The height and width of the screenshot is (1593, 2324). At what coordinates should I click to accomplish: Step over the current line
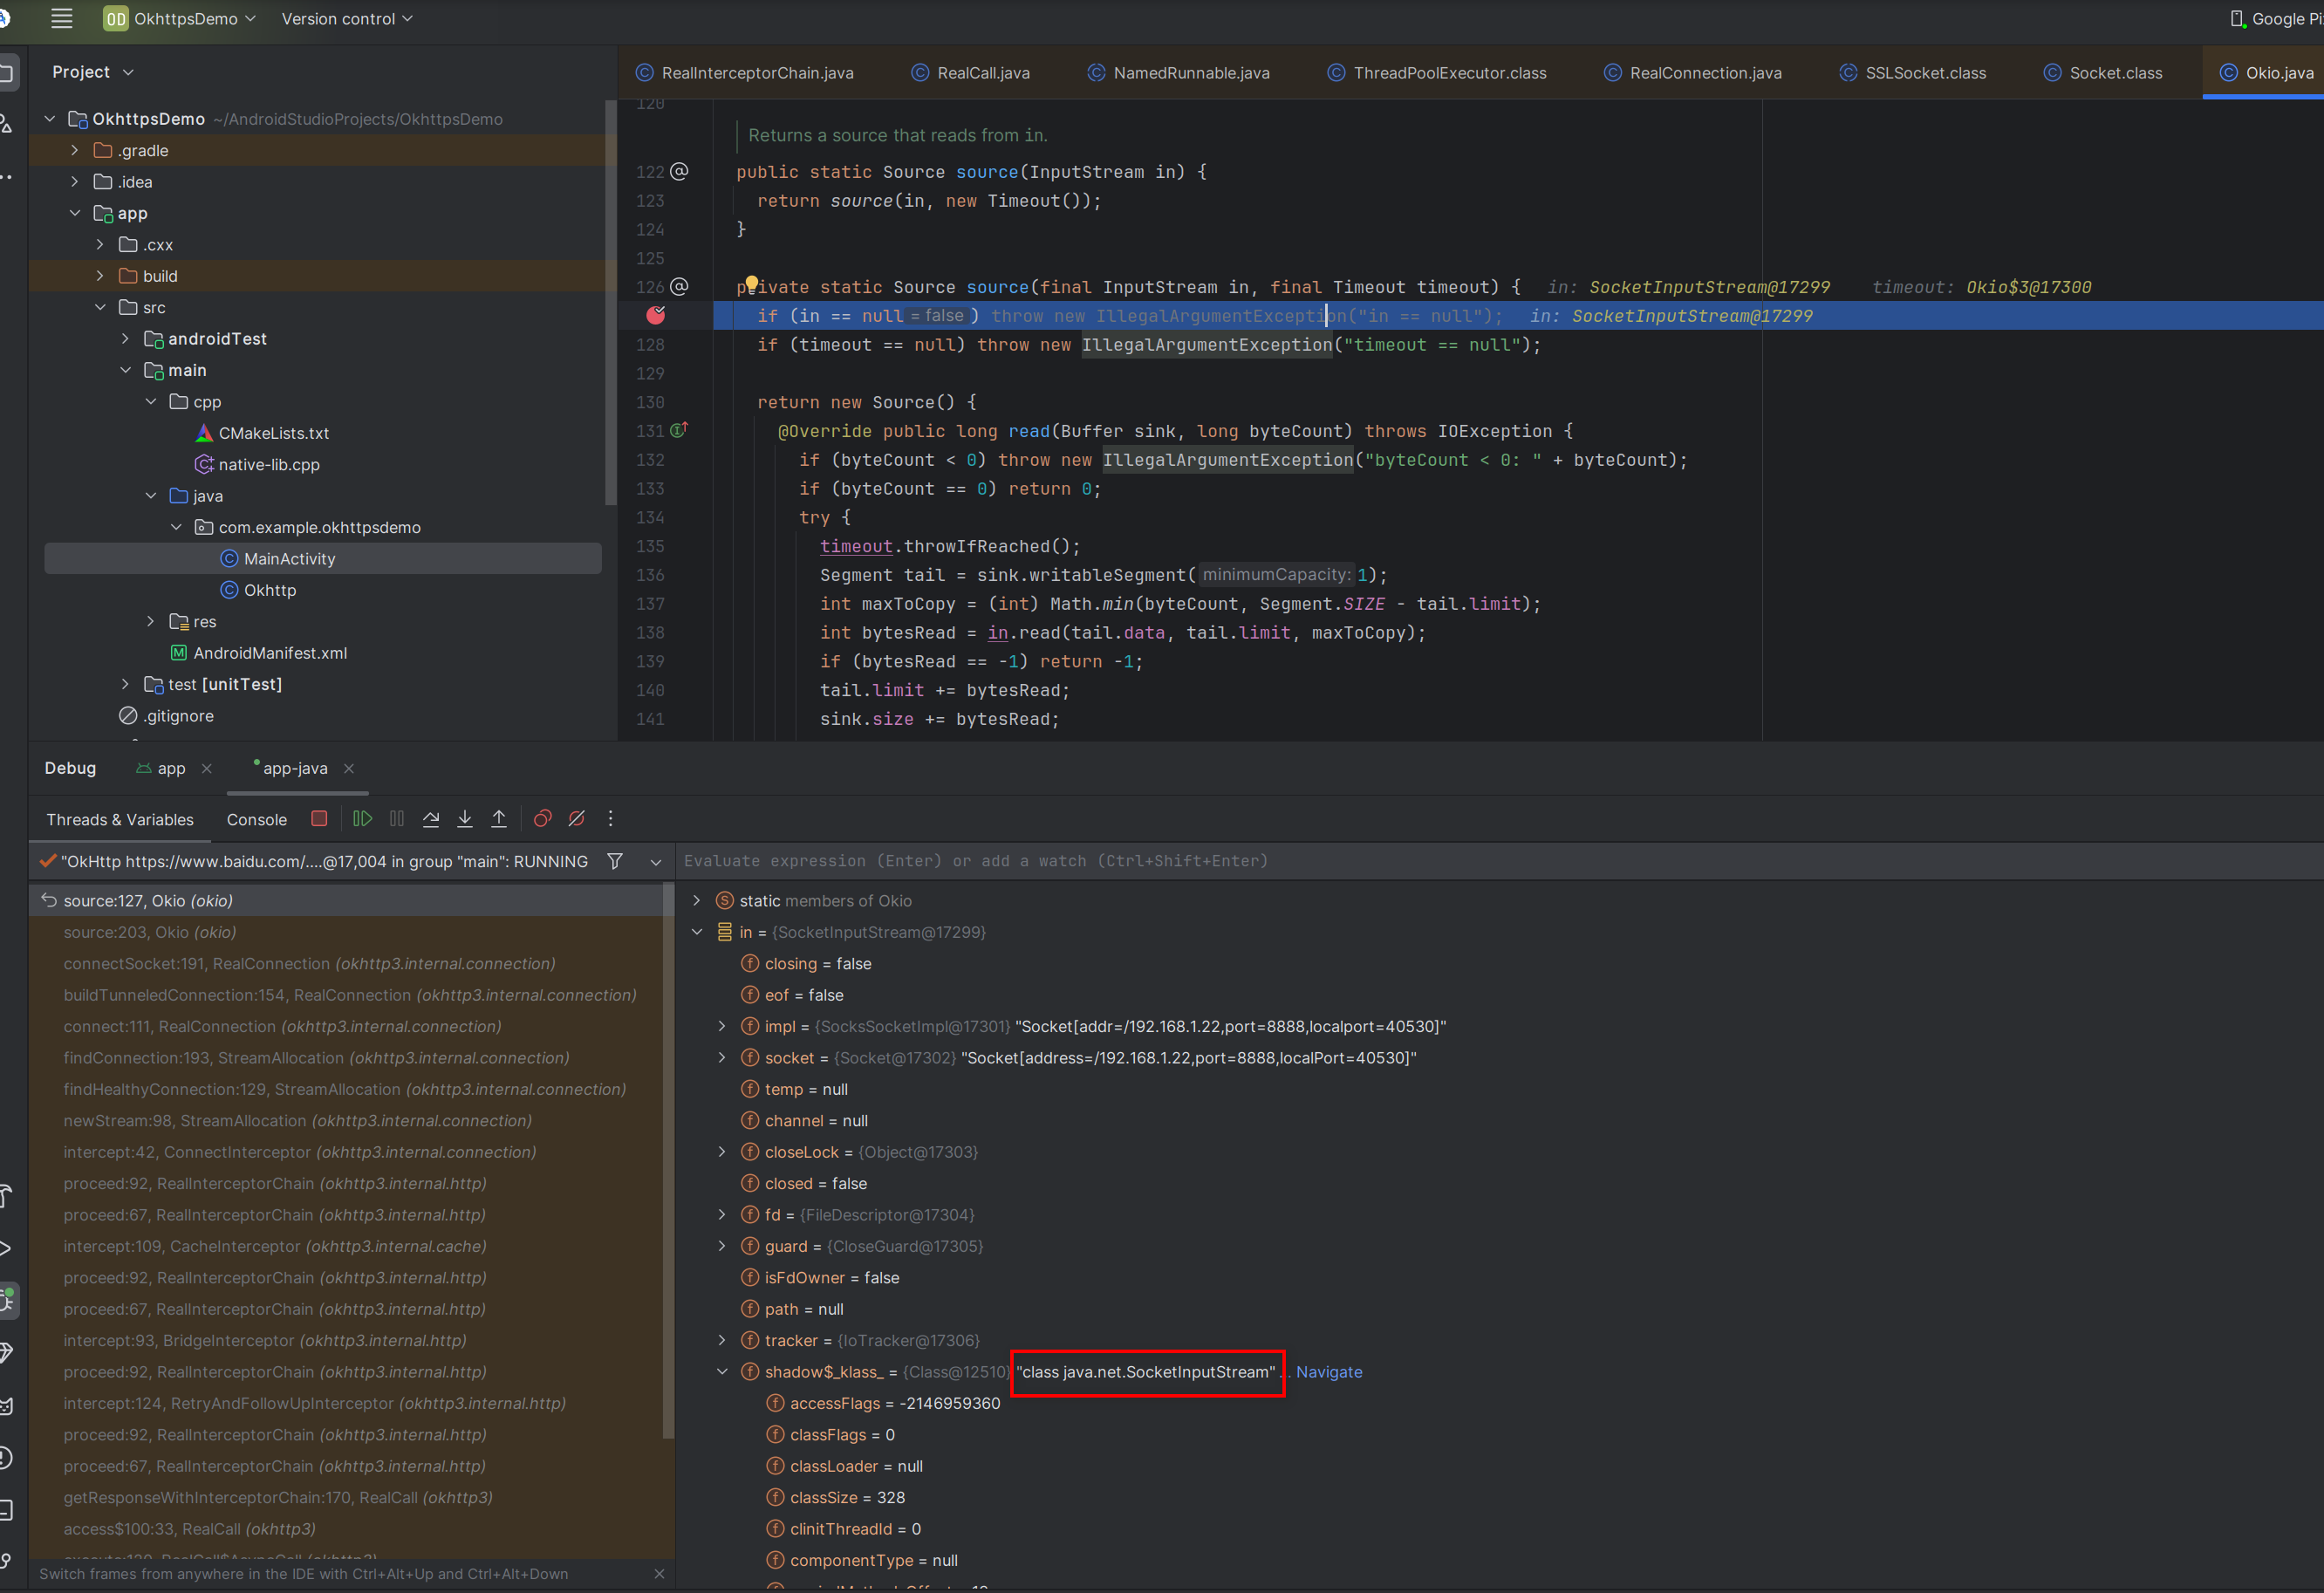pos(430,818)
